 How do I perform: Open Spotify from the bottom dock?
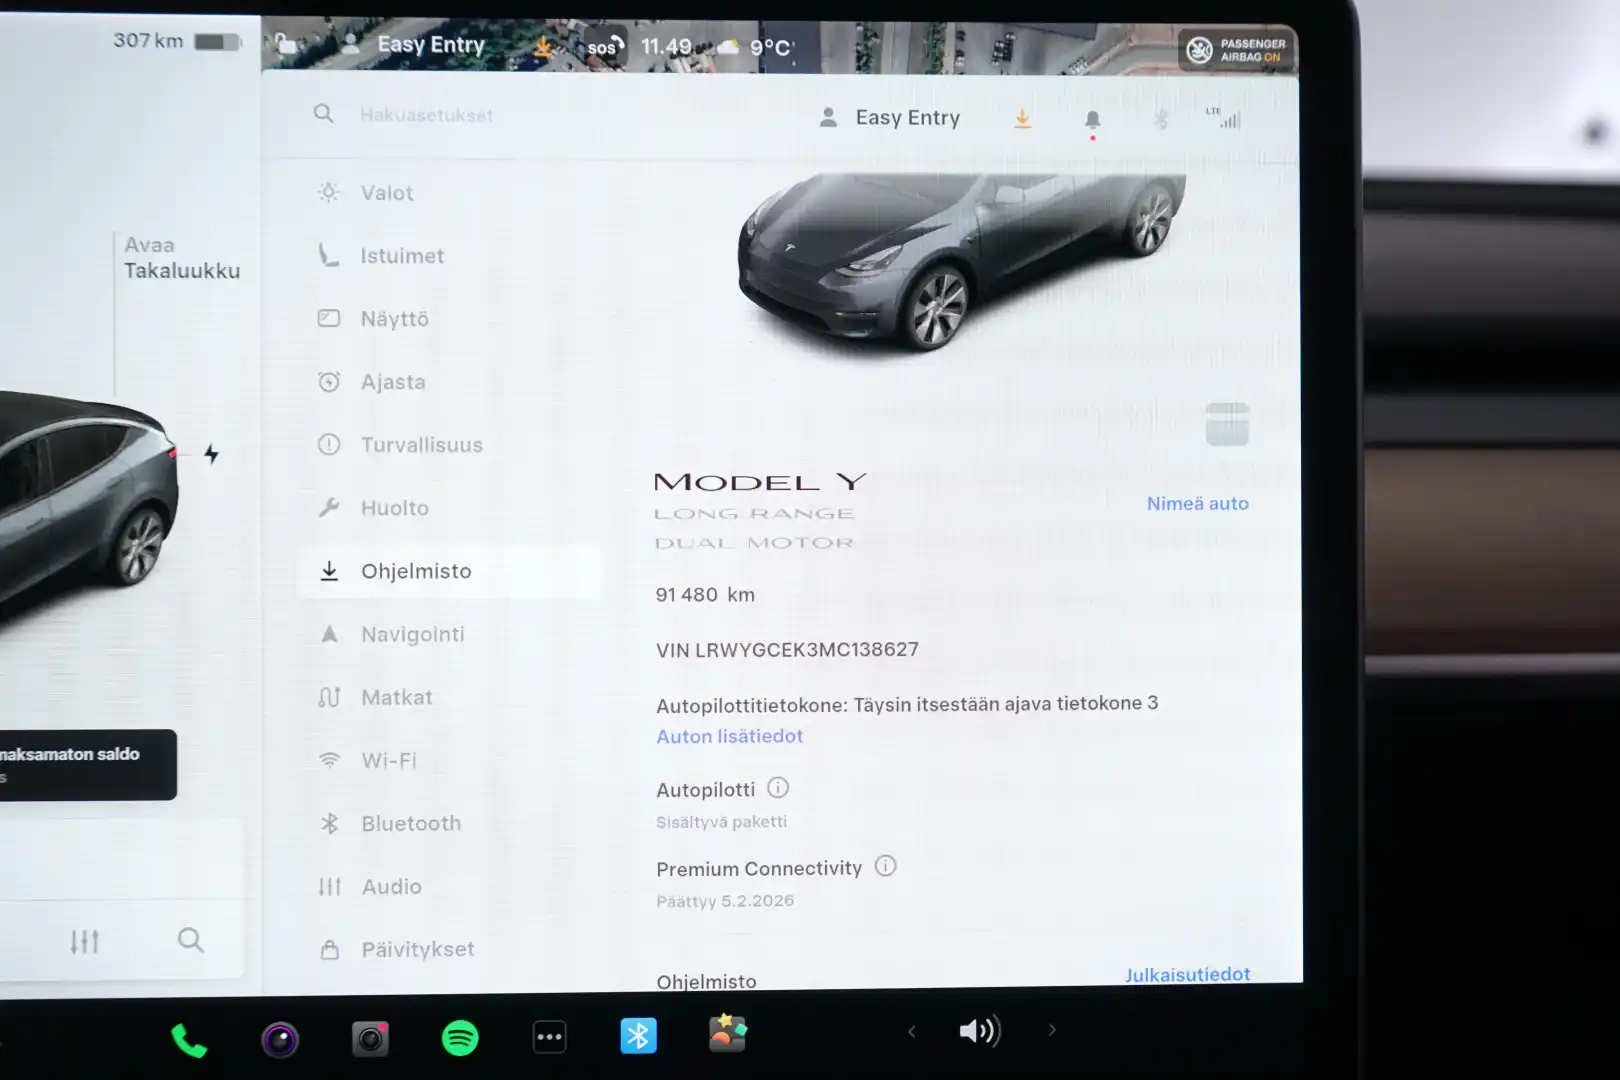pos(460,1038)
